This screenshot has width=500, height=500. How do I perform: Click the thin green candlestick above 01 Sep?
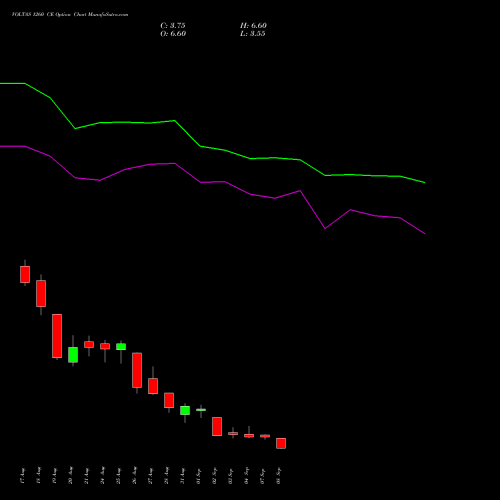[201, 410]
